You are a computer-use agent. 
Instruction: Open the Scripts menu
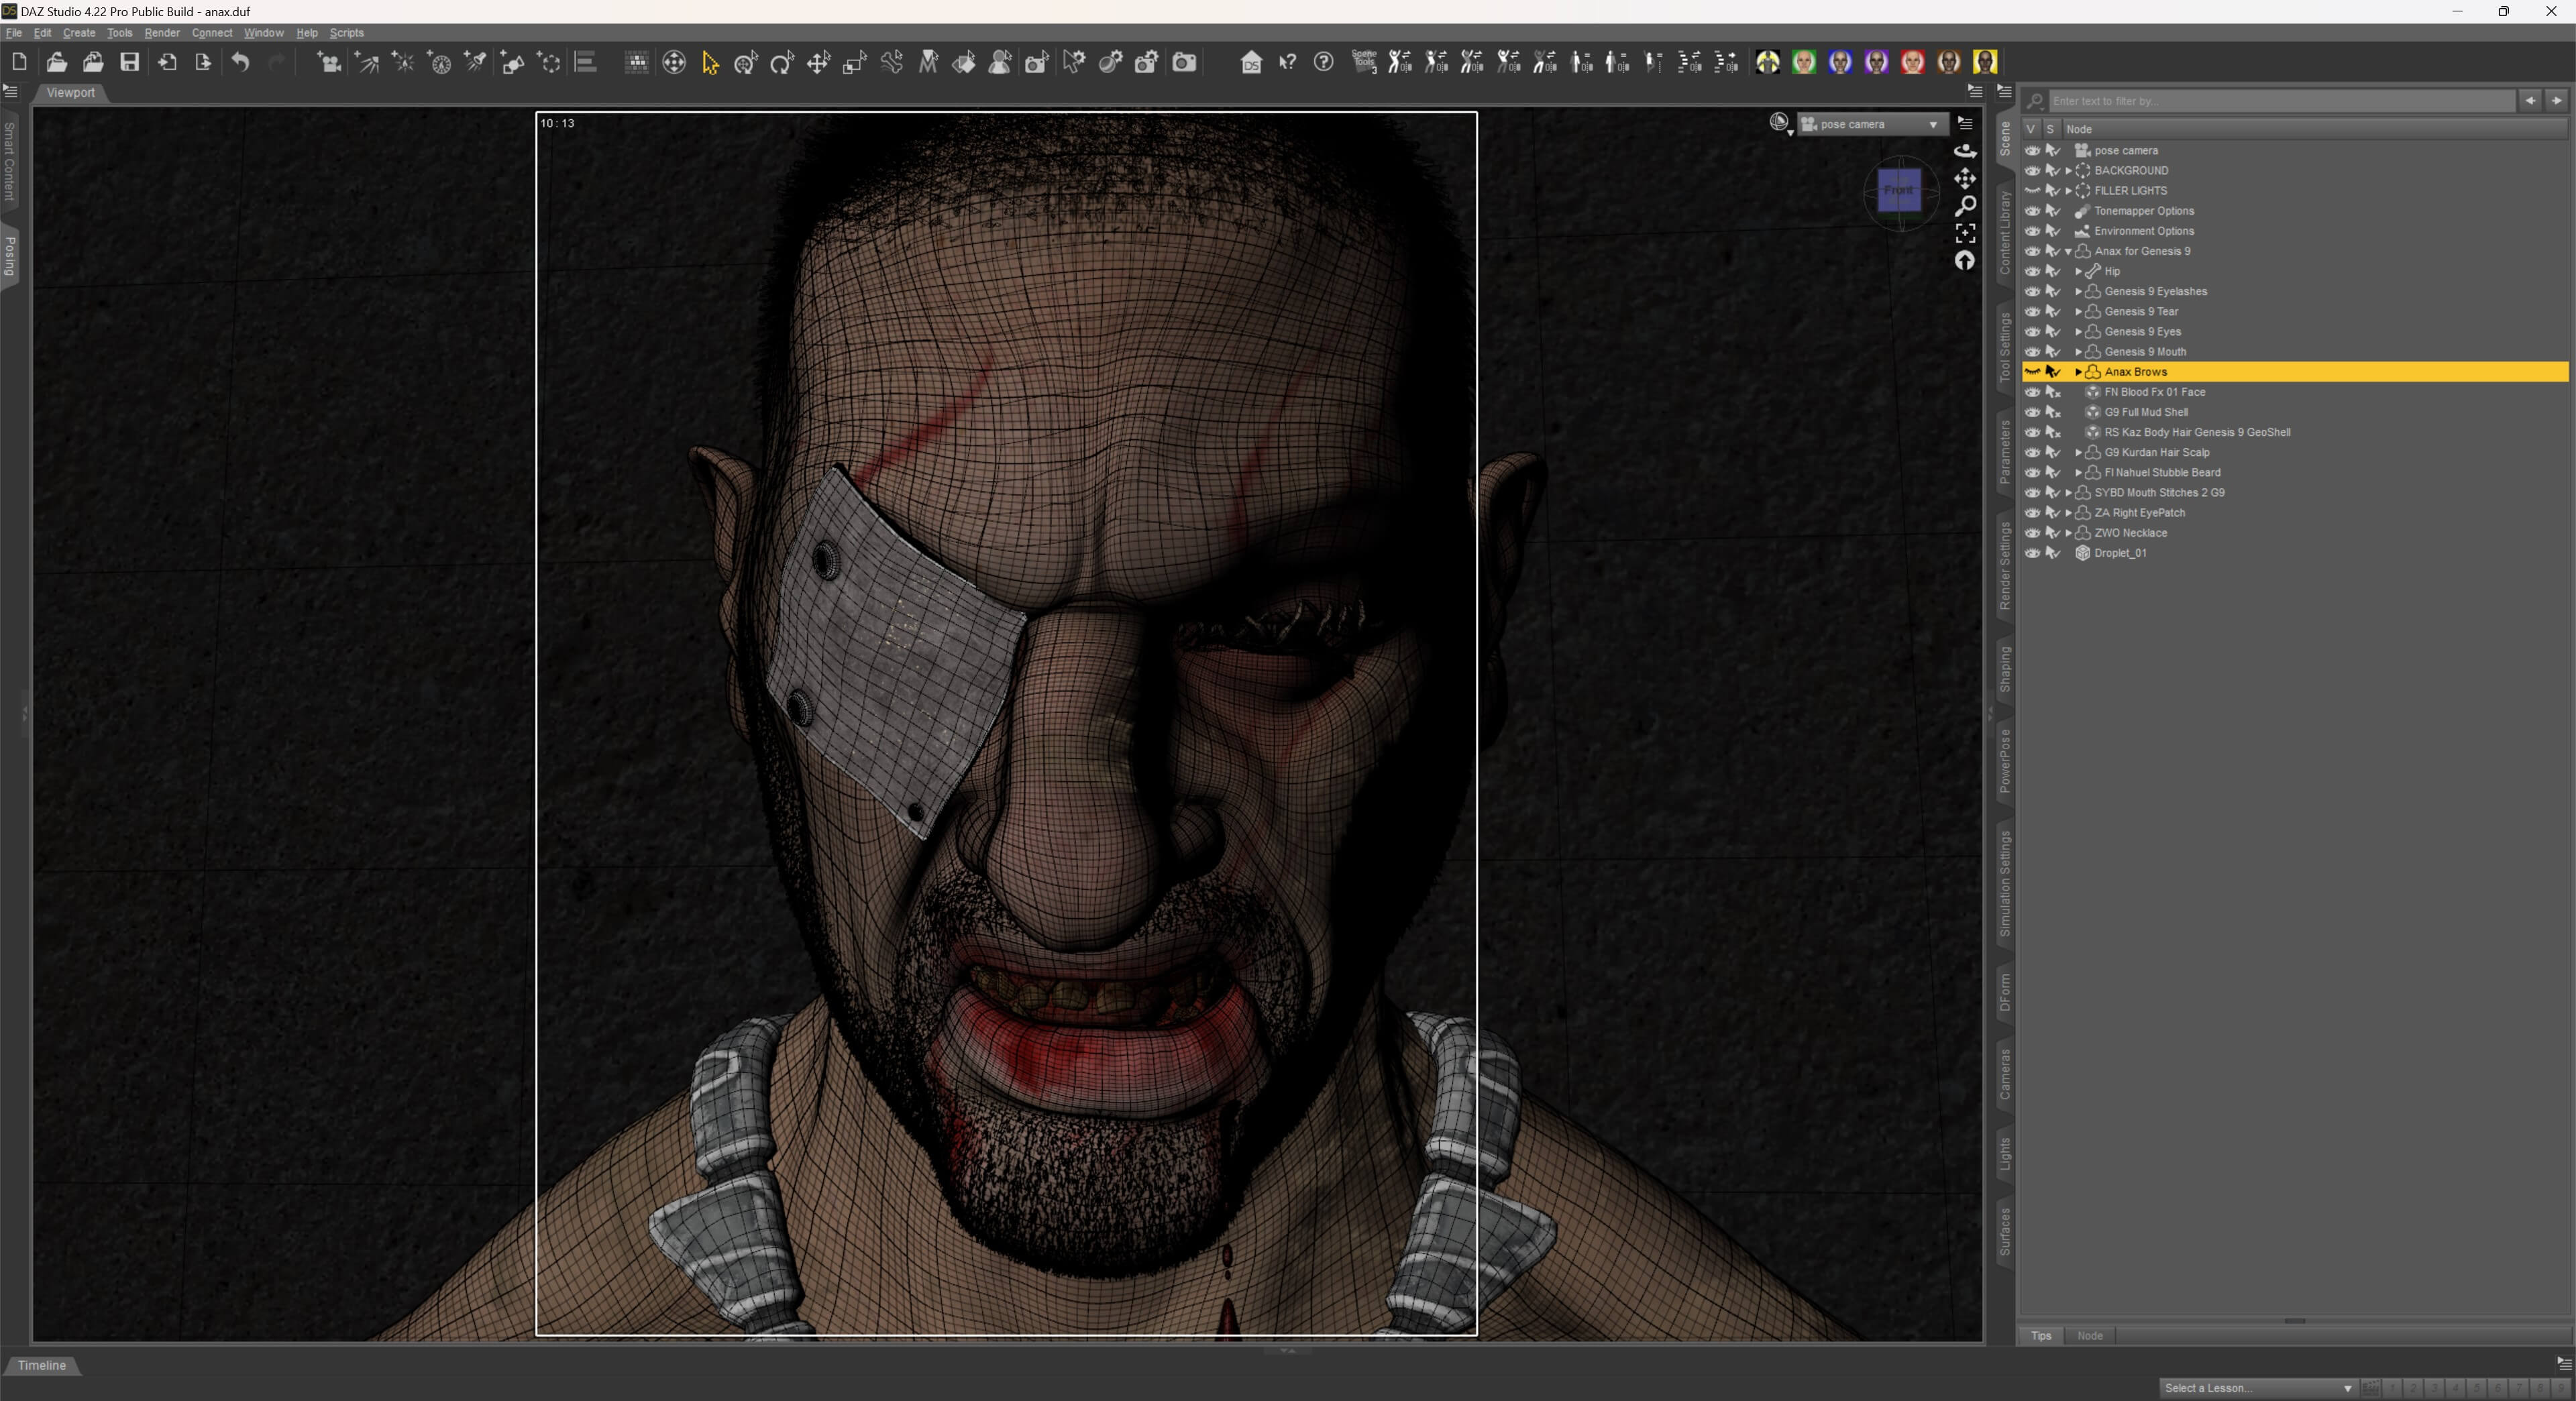tap(346, 33)
